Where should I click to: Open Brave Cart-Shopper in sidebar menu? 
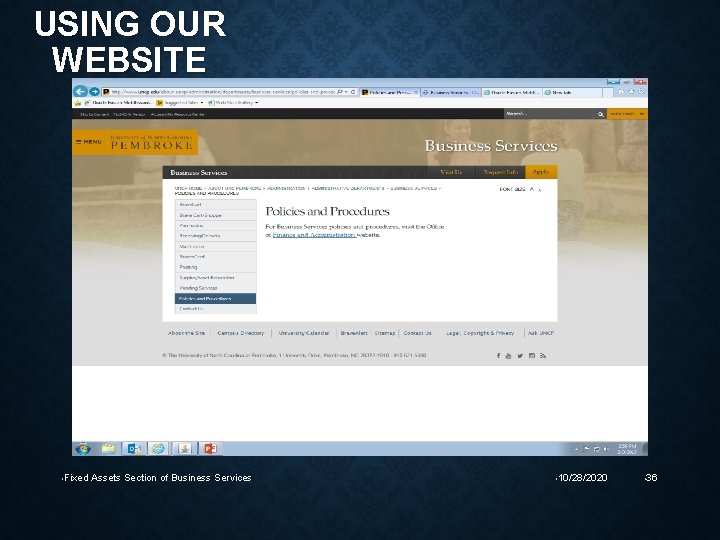215,215
